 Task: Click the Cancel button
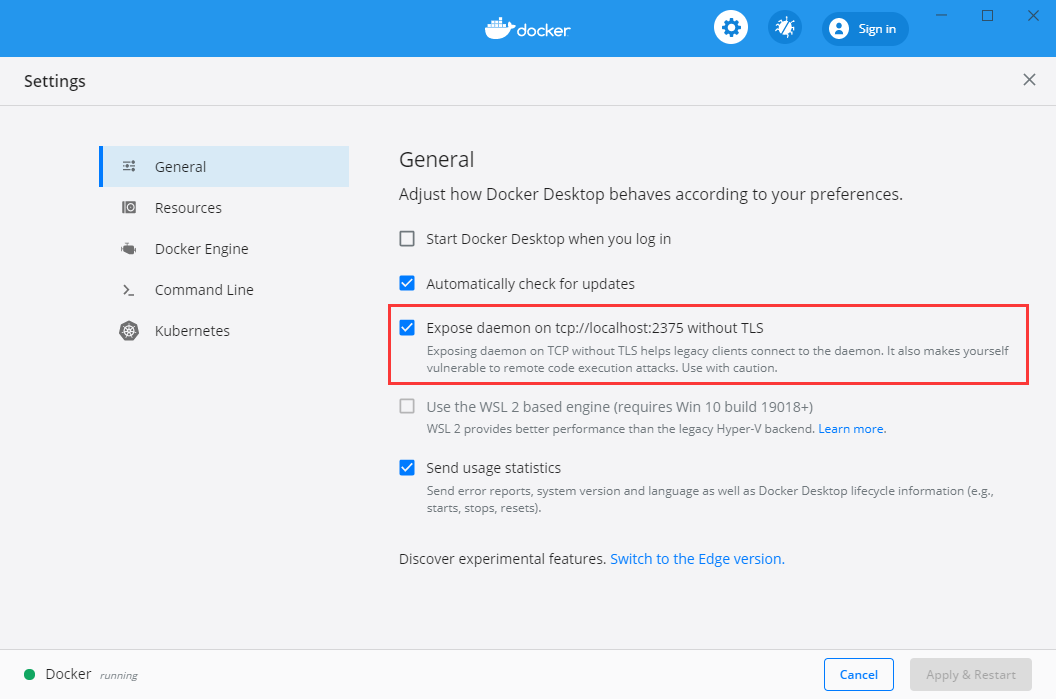pos(859,674)
